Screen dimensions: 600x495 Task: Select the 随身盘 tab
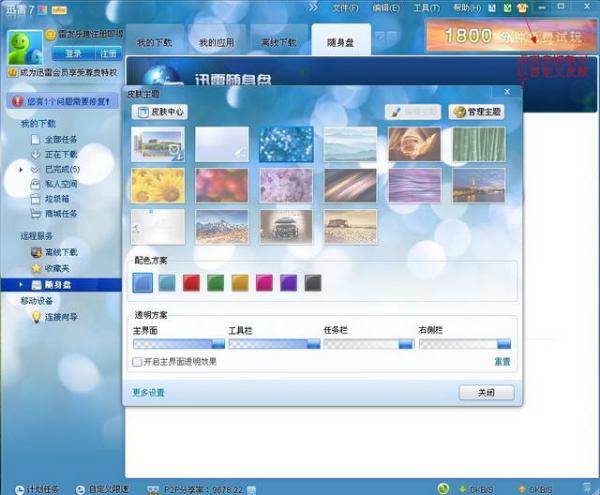pos(341,41)
